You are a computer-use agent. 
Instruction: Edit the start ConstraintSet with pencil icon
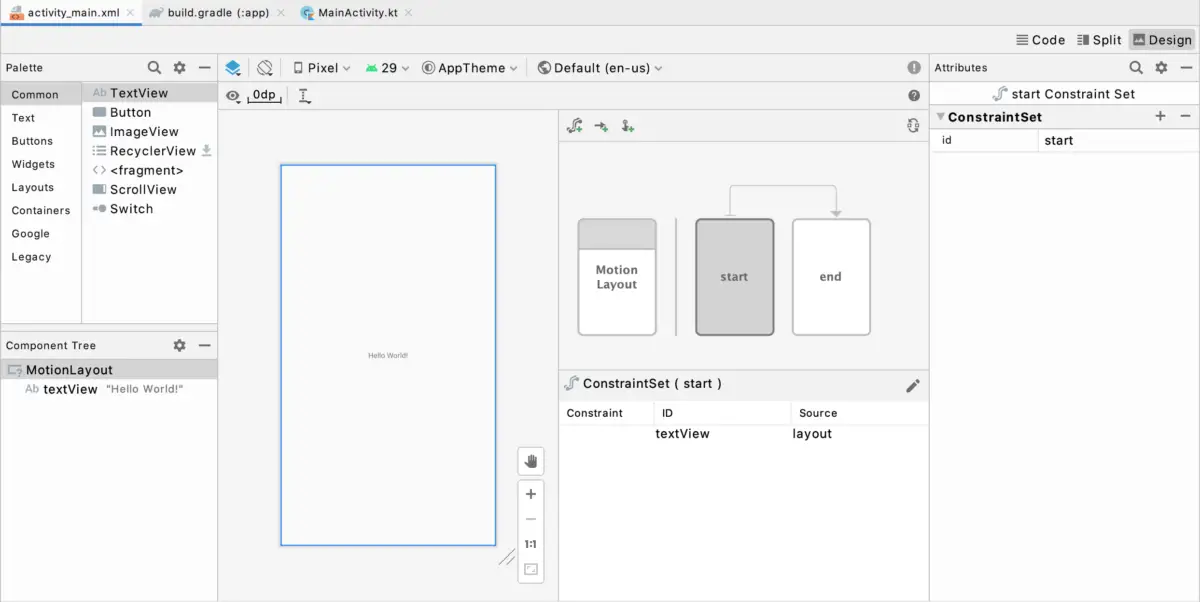click(913, 384)
